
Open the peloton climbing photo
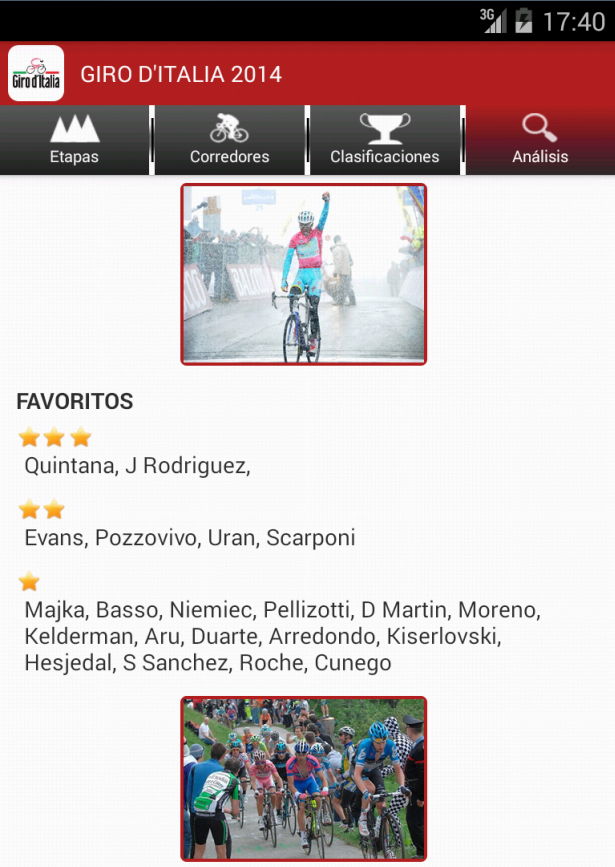click(x=304, y=779)
